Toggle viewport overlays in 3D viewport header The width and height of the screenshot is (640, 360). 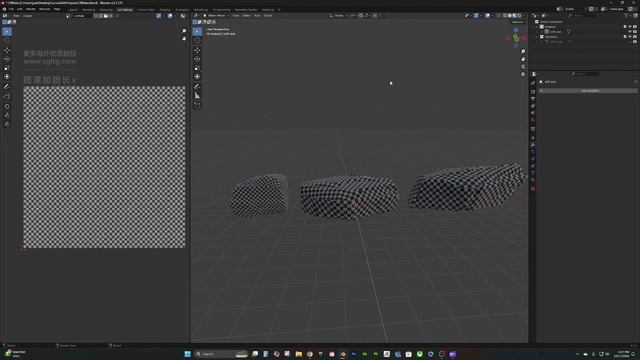[x=488, y=16]
